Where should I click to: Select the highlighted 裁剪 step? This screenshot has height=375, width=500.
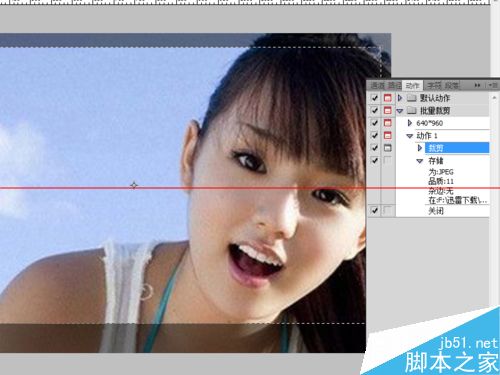click(x=457, y=148)
